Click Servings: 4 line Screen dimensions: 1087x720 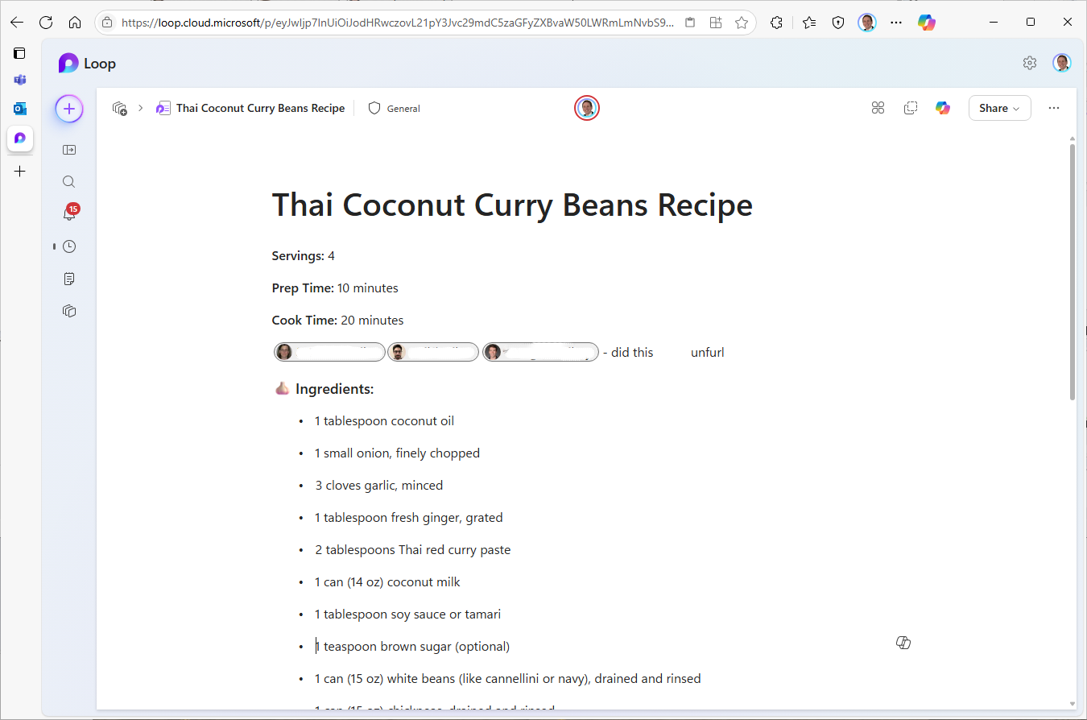coord(303,256)
